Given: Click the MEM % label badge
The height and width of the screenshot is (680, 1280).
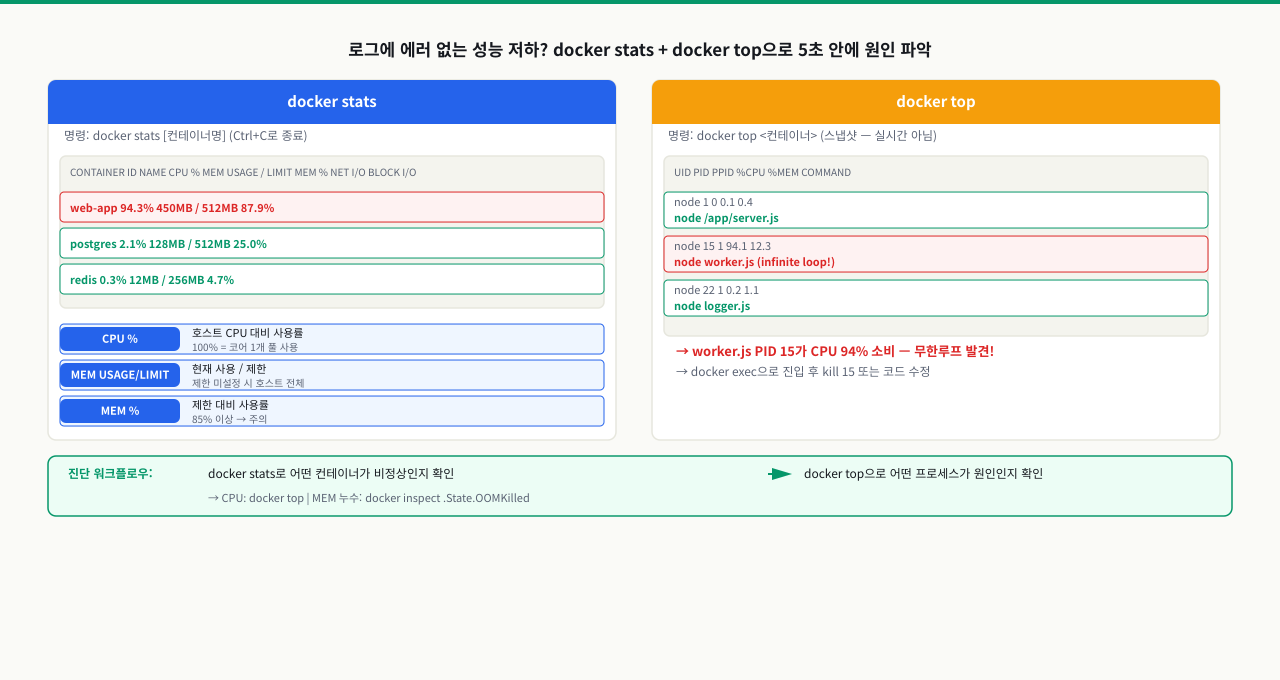Looking at the screenshot, I should click(x=120, y=411).
